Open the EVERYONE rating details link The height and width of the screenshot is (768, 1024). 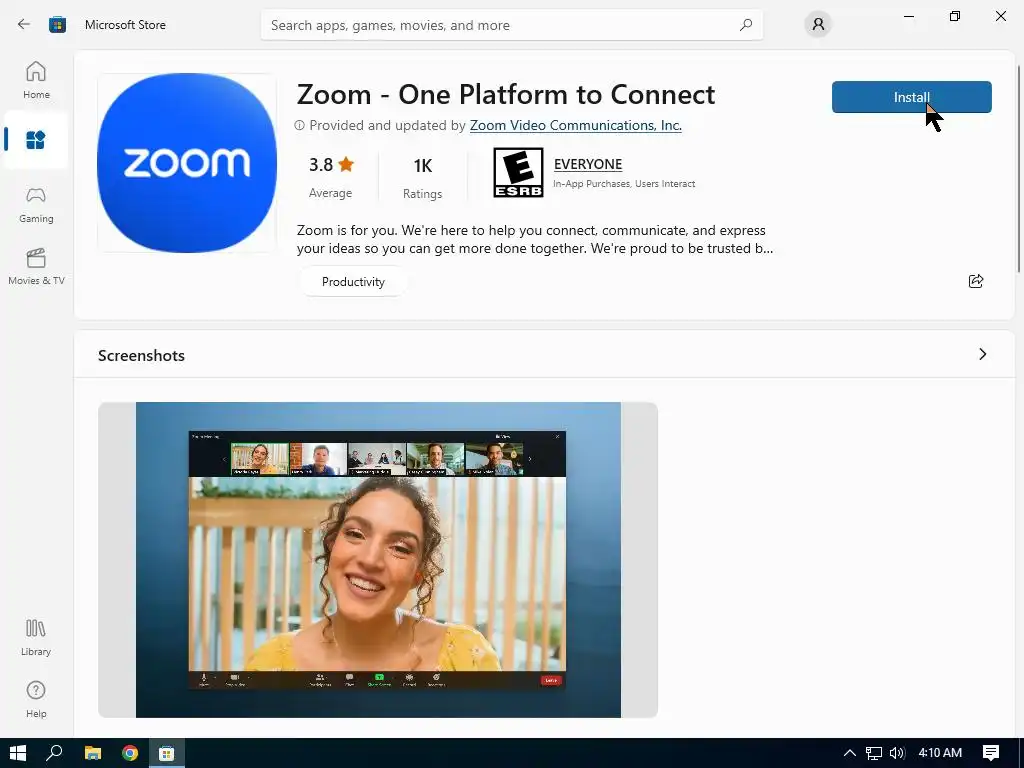588,164
